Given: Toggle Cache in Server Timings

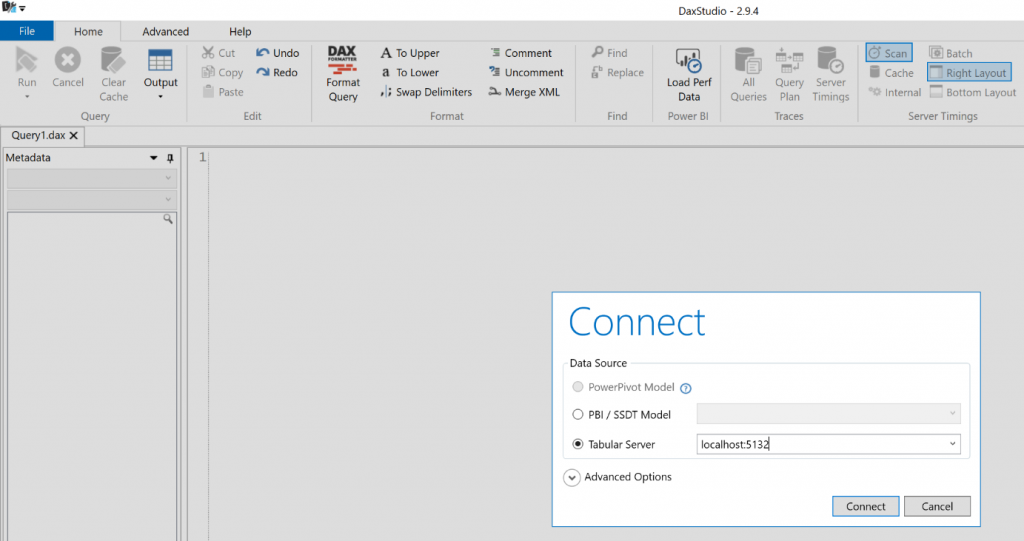Looking at the screenshot, I should click(891, 73).
